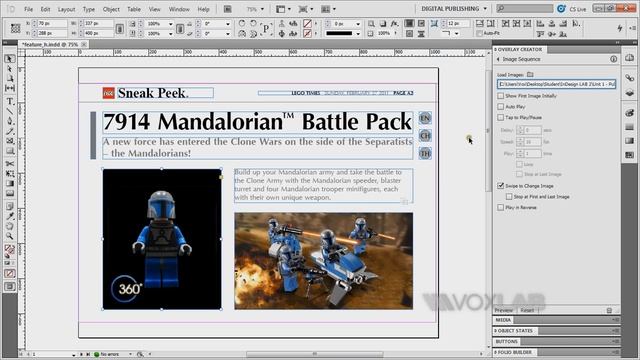Image resolution: width=640 pixels, height=360 pixels.
Task: Open the scale X percentage dropdown
Action: 171,24
